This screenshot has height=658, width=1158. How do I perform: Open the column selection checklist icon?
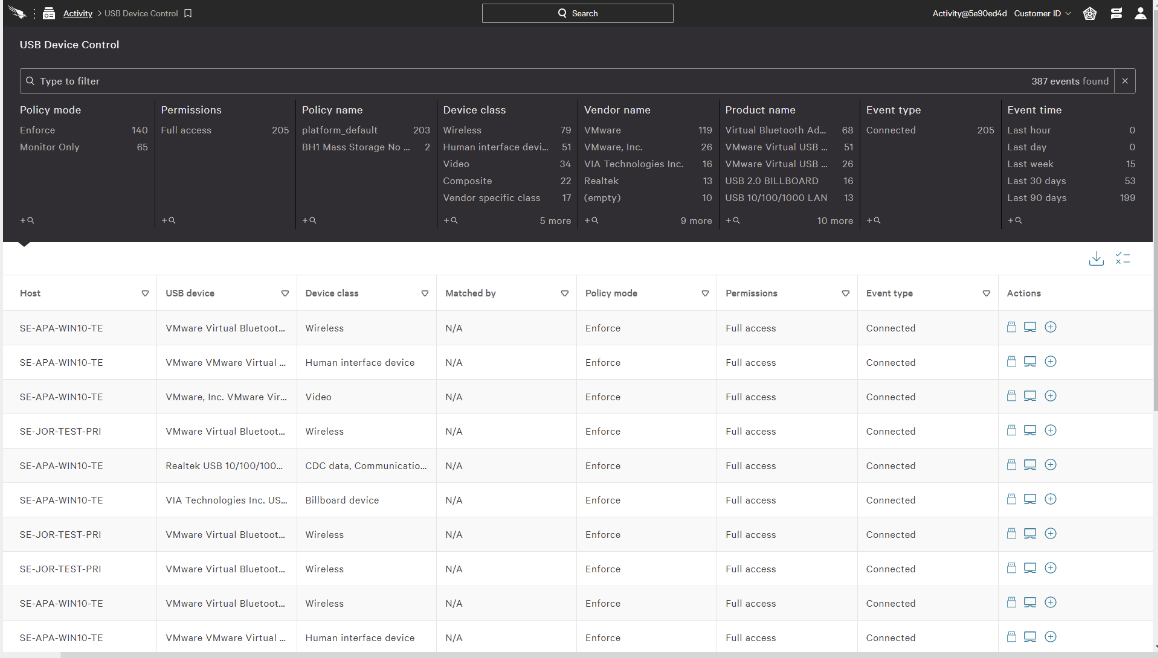[1123, 259]
